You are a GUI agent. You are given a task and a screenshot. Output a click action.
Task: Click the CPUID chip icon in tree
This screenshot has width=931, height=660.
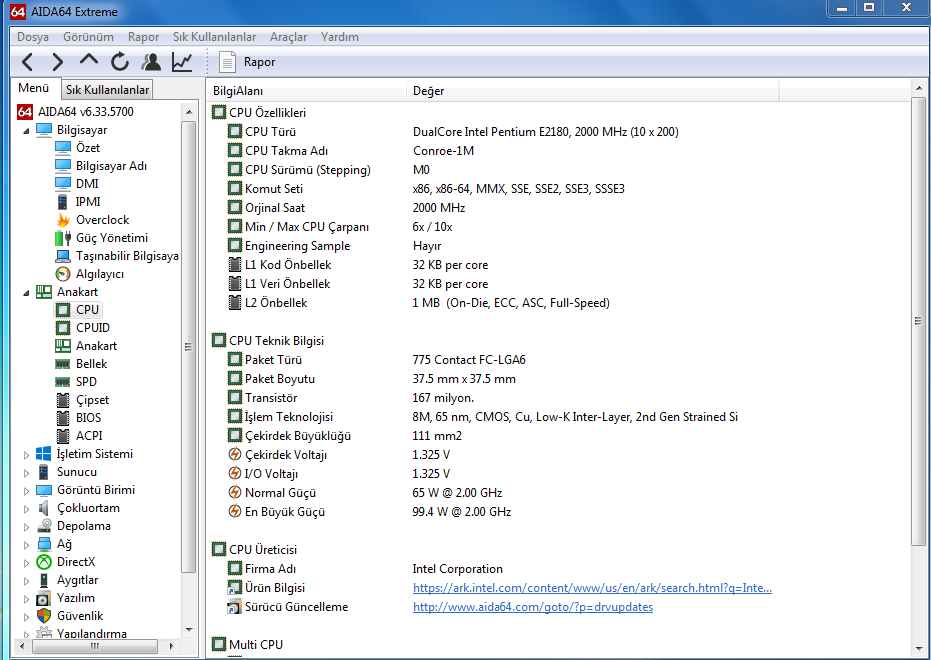pos(62,328)
